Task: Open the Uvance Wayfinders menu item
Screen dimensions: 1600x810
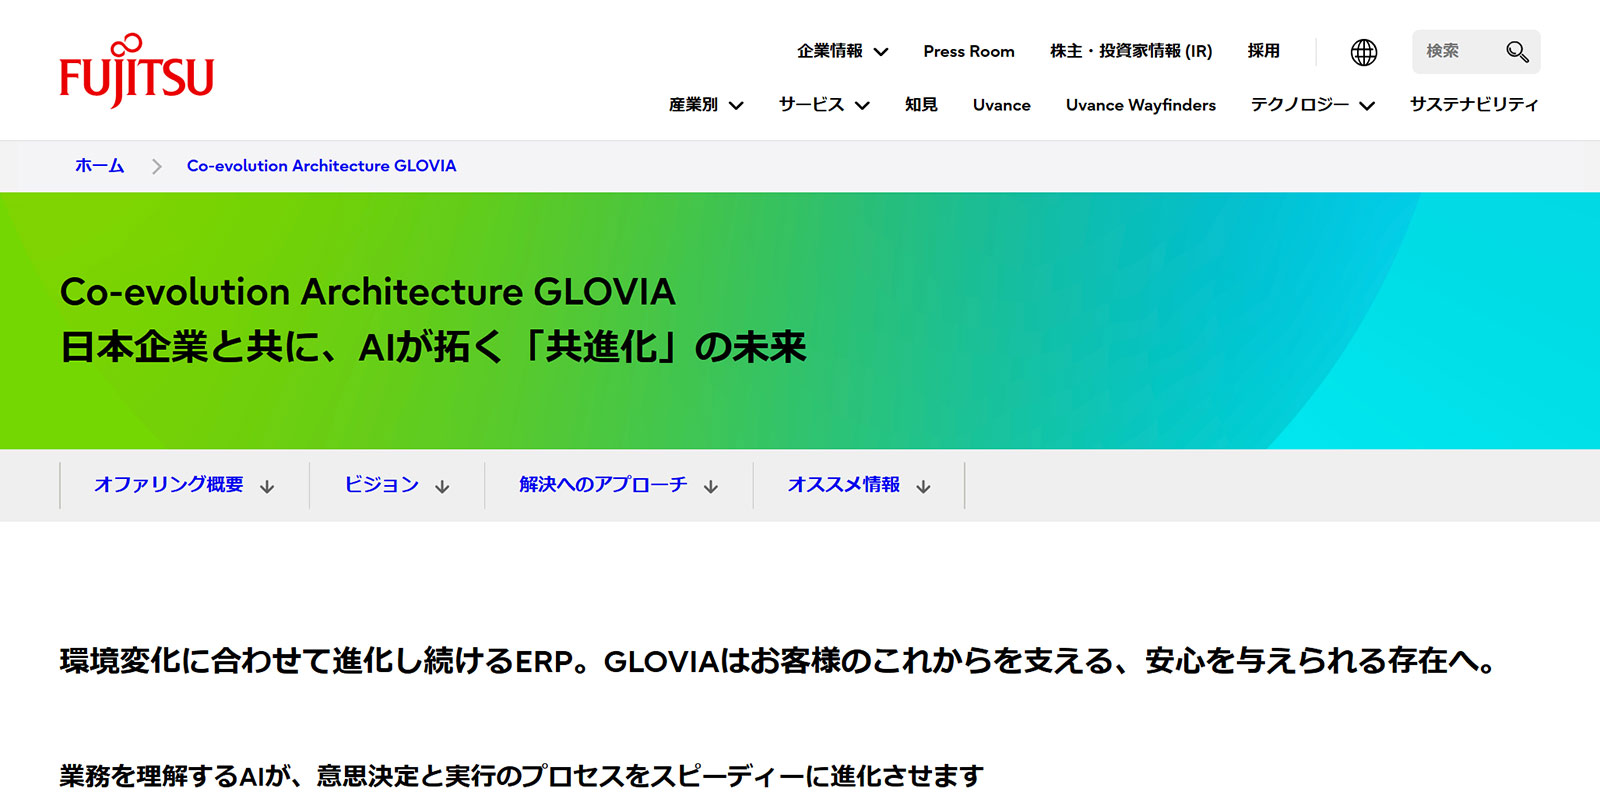Action: [1141, 105]
